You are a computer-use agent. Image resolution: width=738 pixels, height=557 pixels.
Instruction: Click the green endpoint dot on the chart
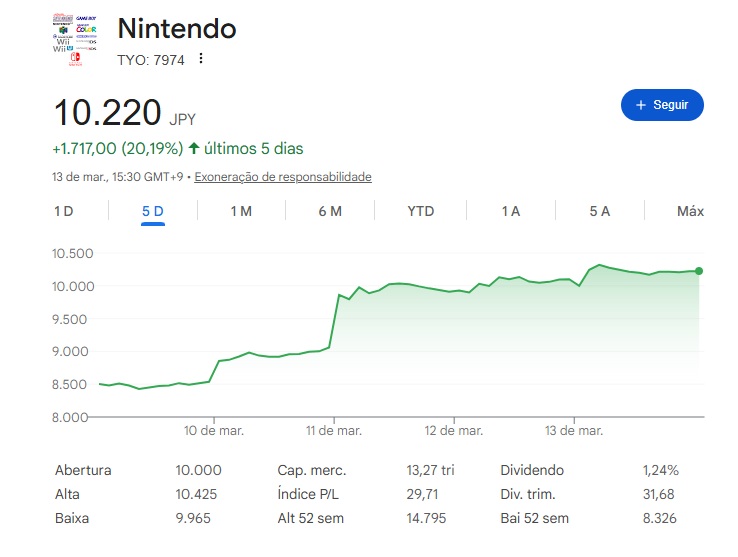click(699, 271)
